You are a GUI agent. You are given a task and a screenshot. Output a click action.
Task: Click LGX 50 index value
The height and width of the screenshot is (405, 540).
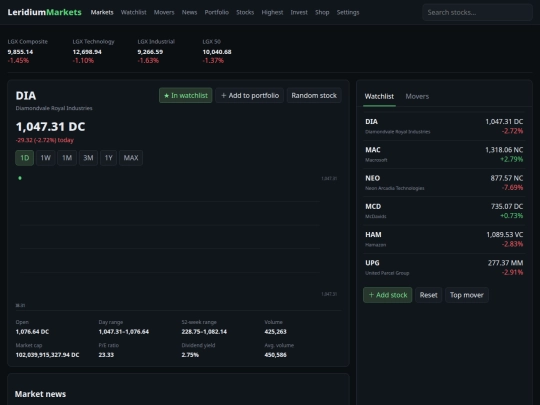217,52
